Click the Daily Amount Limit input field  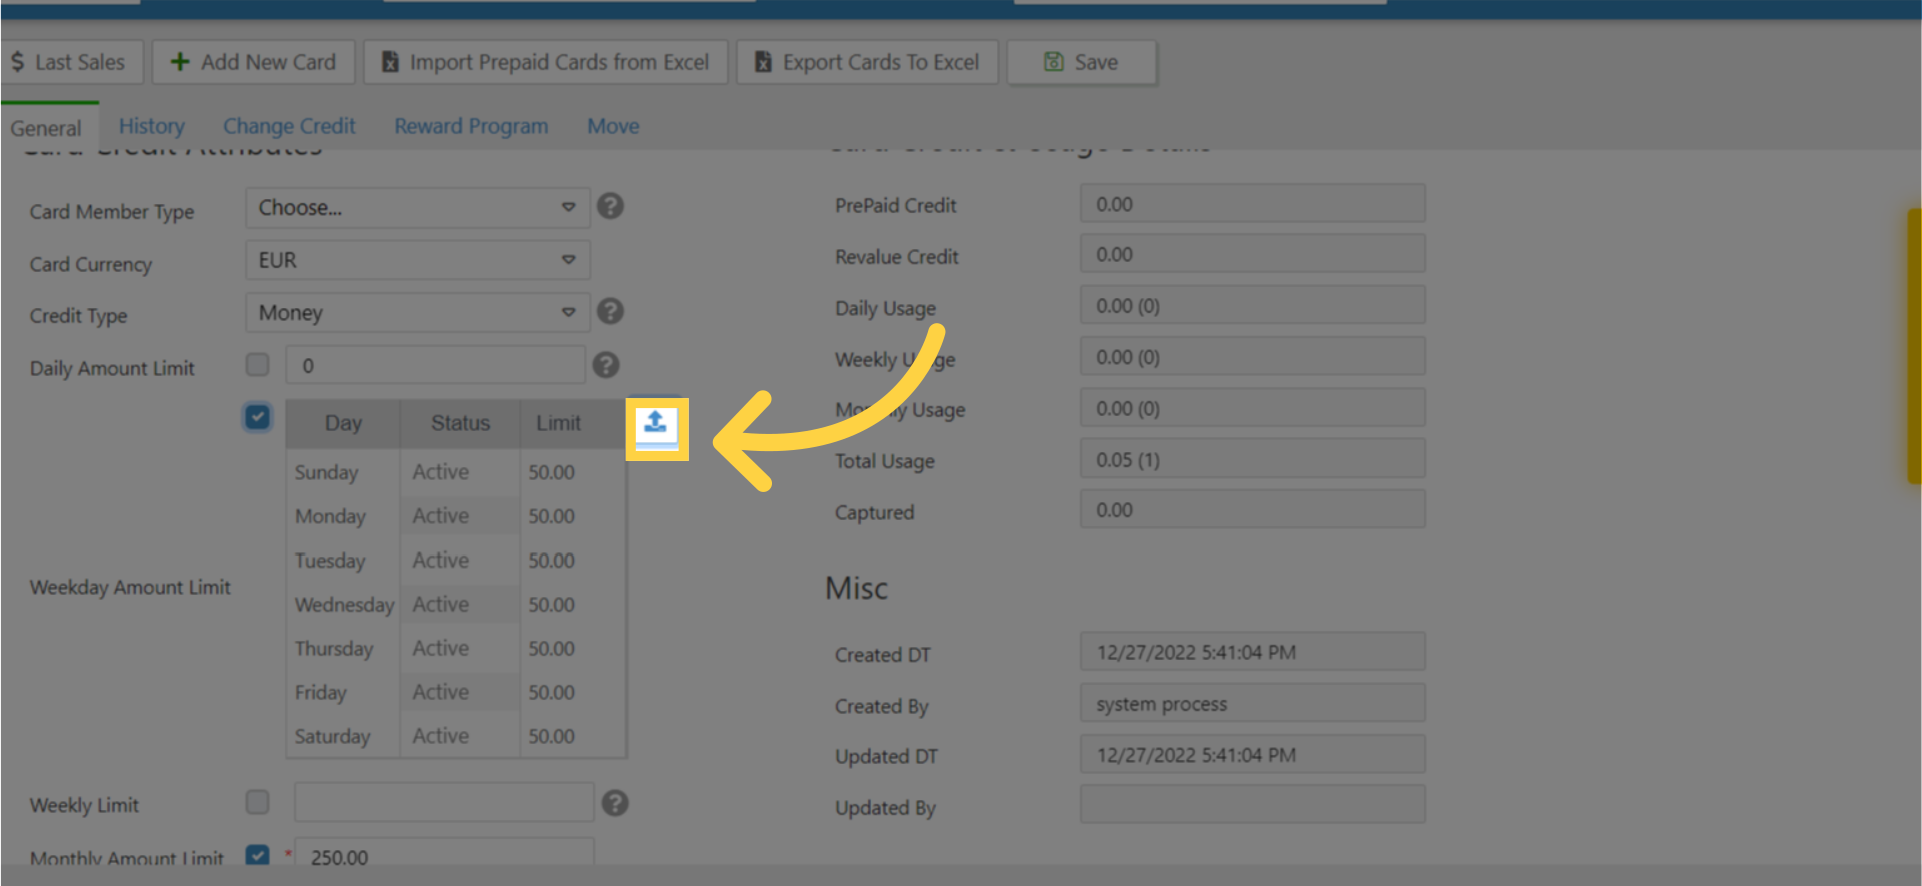click(x=435, y=365)
